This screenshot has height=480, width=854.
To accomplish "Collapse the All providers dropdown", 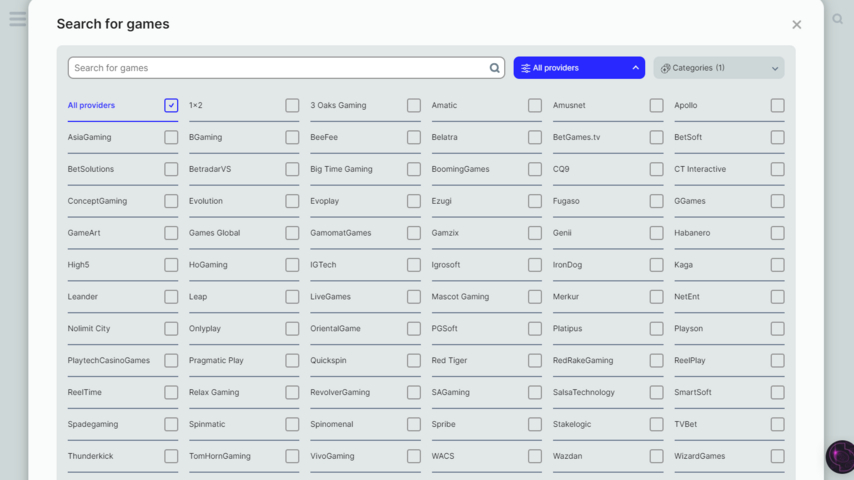I will pos(579,68).
